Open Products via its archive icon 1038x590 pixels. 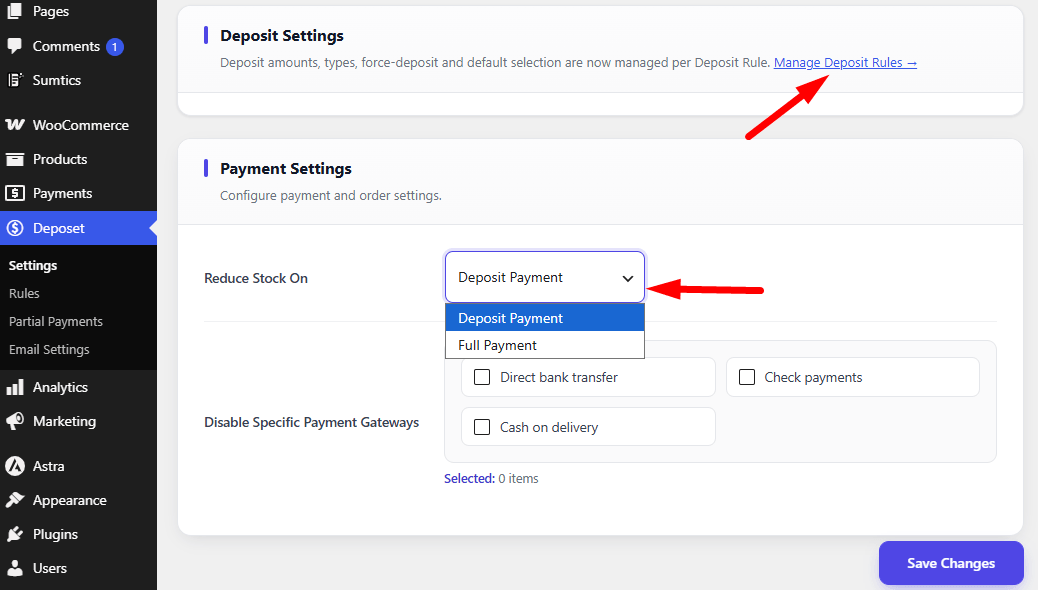coord(15,160)
